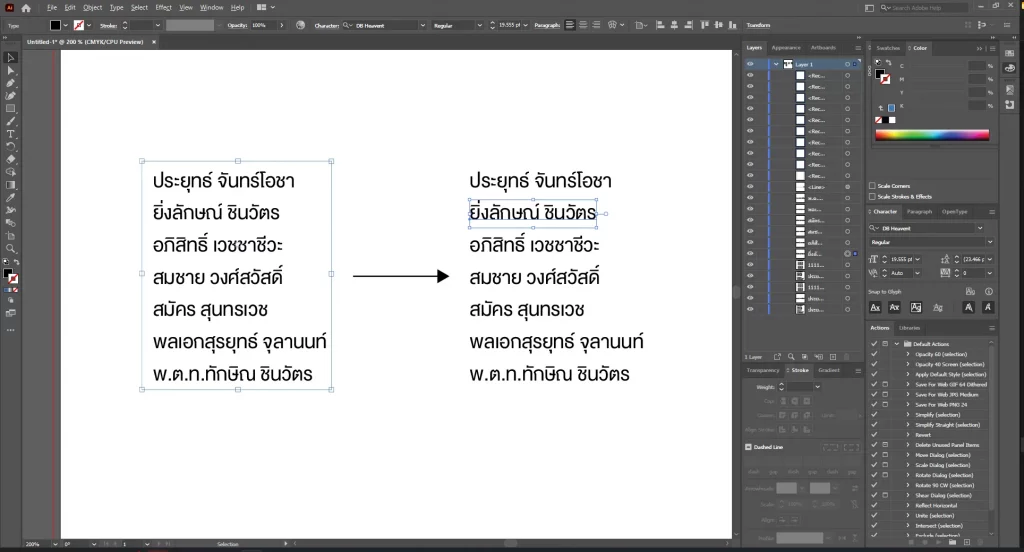Align paragraph text center in control bar

tap(583, 25)
